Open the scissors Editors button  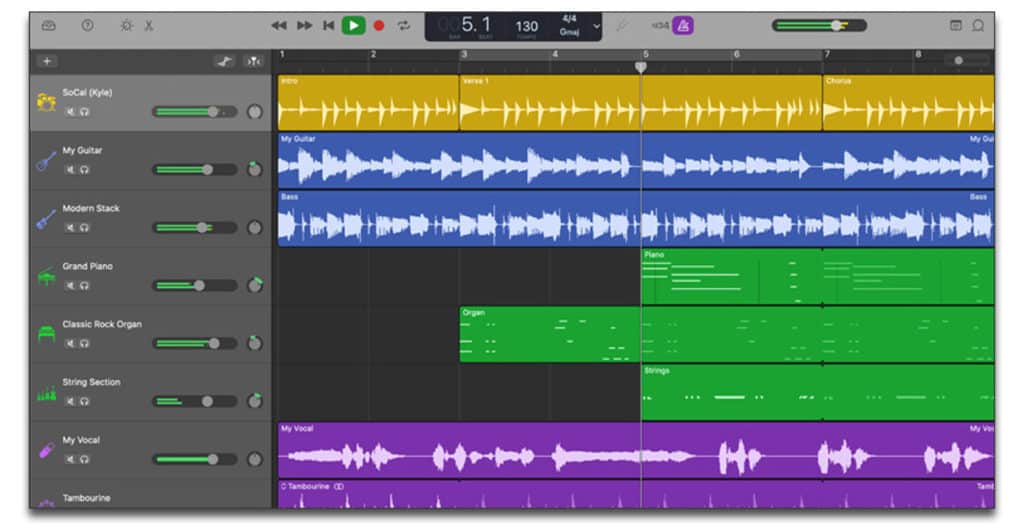(149, 25)
